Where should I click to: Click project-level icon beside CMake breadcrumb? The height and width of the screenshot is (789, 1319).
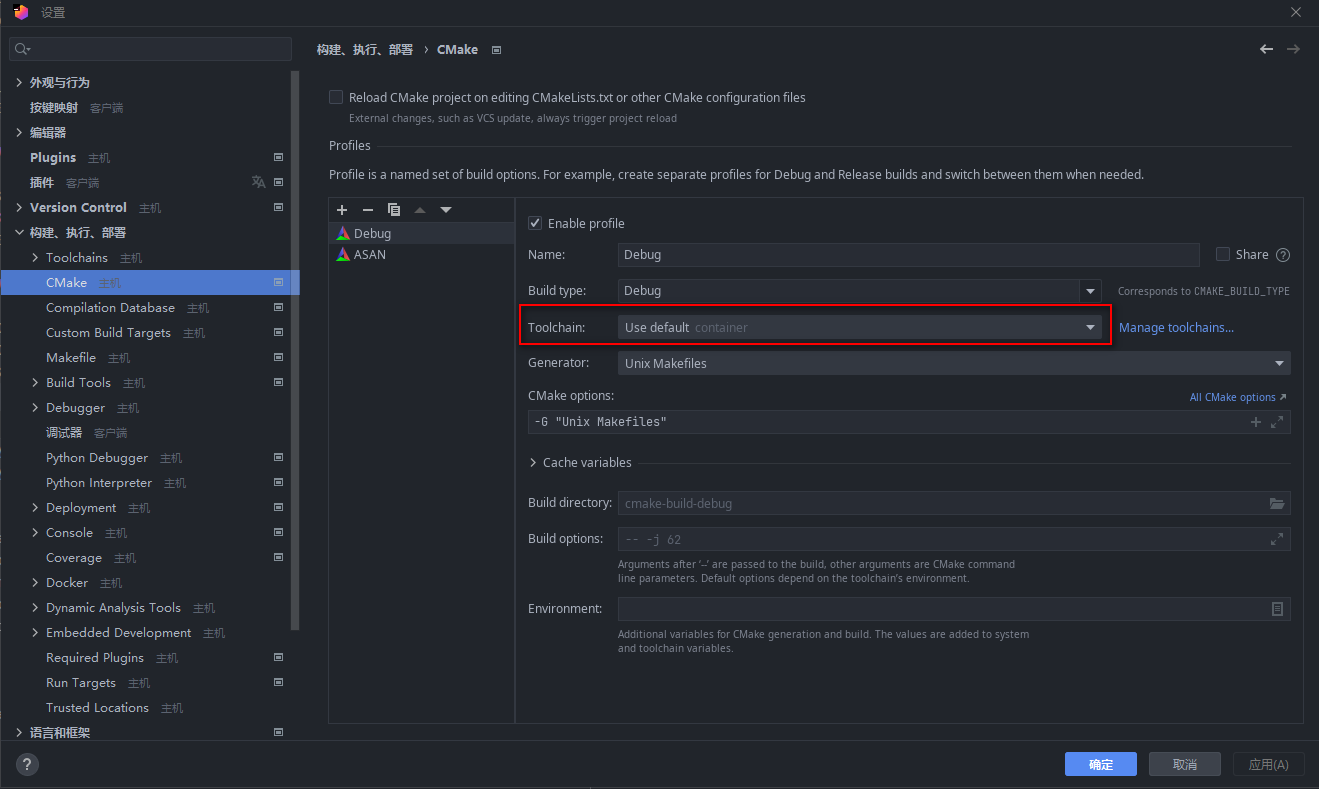[x=497, y=49]
